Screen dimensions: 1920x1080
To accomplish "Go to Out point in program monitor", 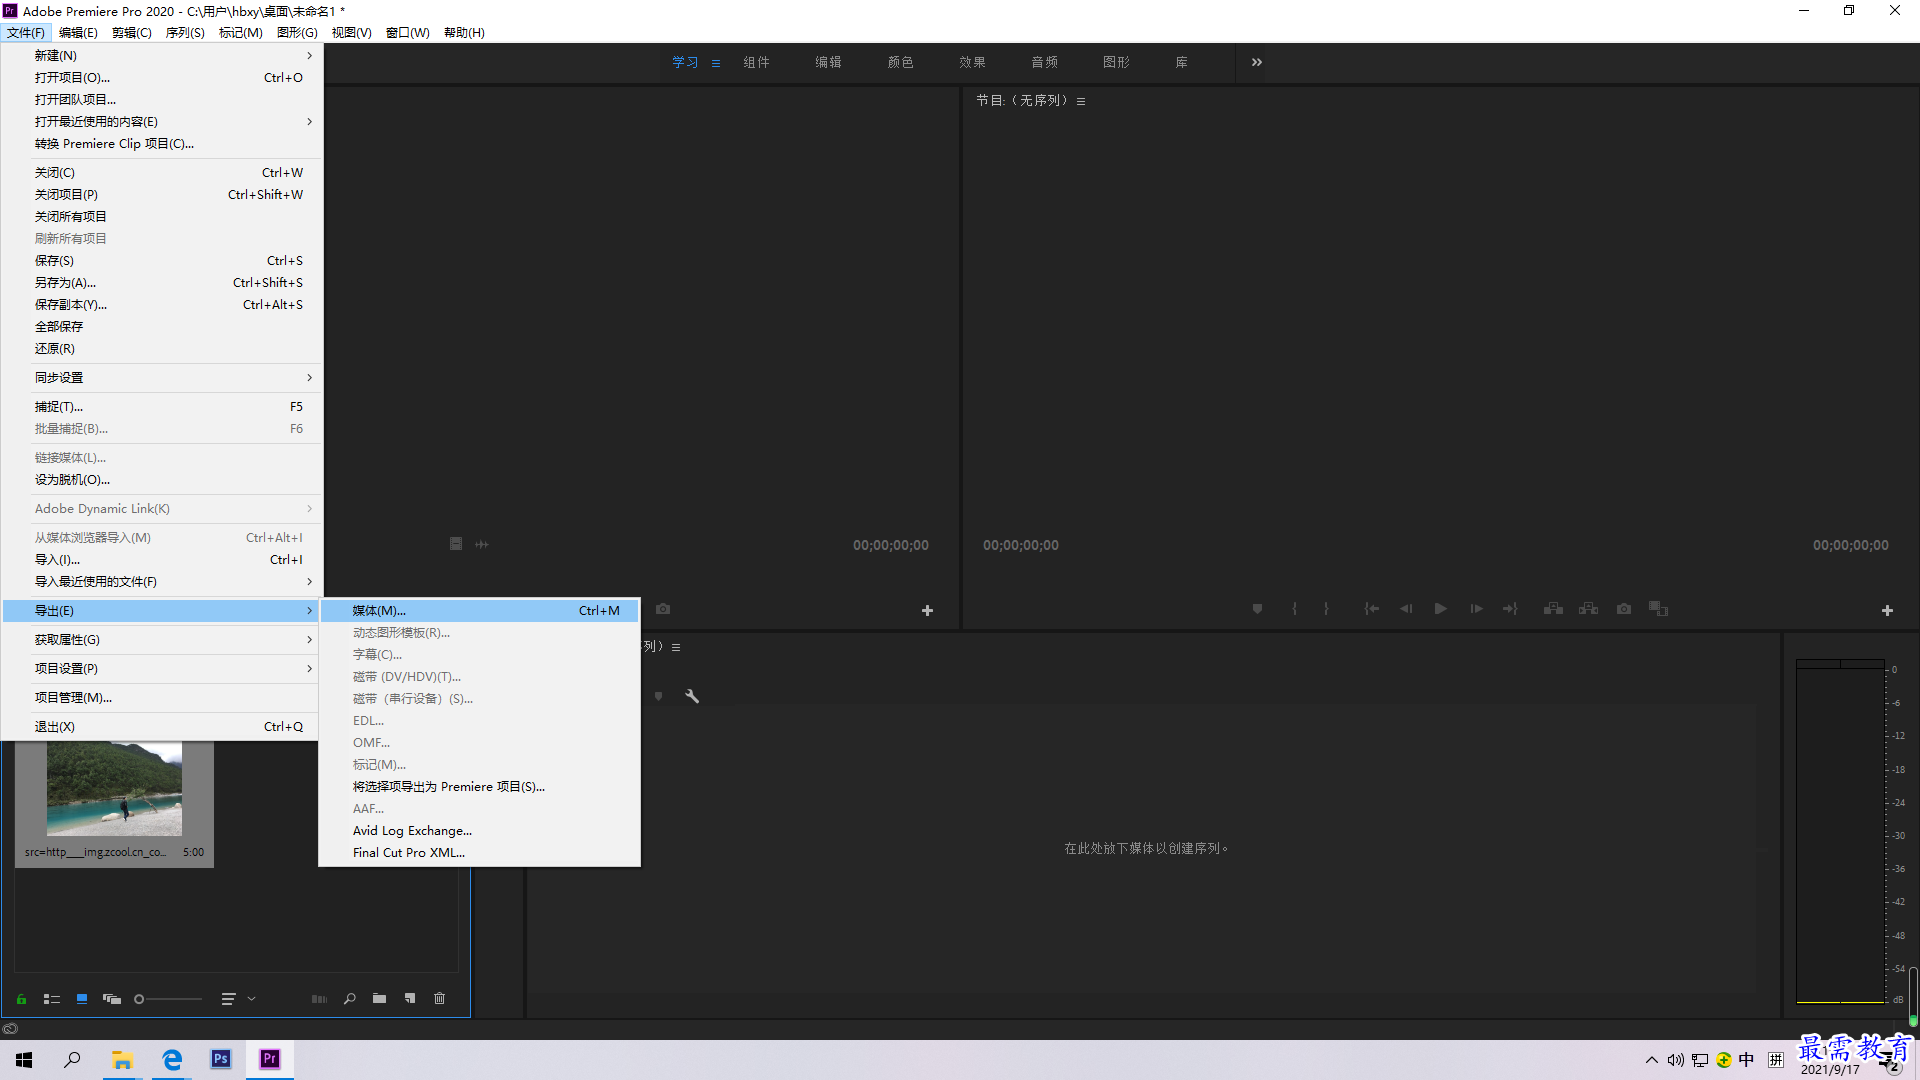I will (x=1510, y=609).
